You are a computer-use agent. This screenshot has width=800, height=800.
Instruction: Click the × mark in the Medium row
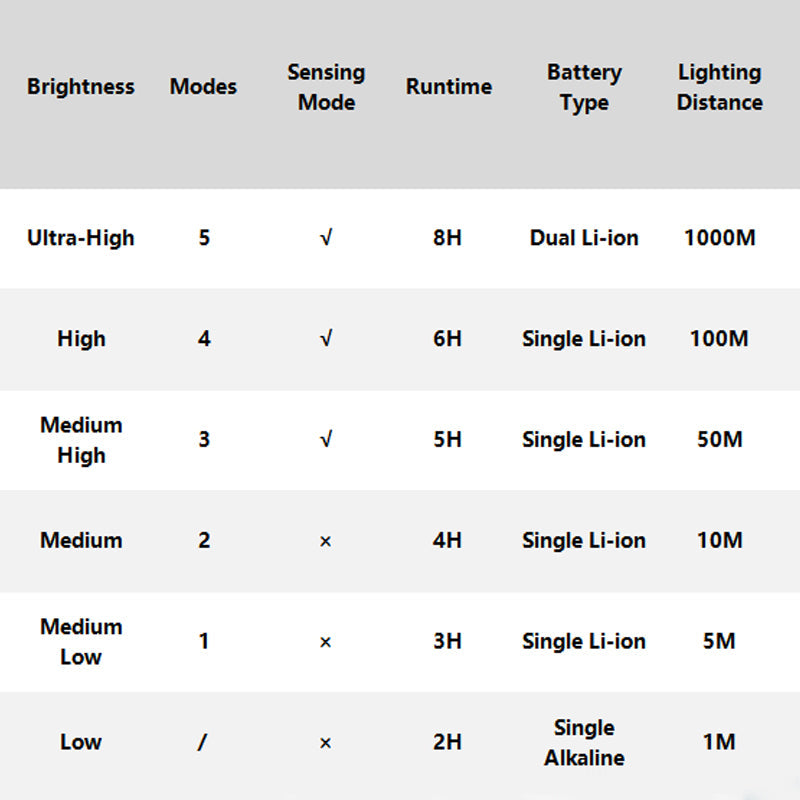(325, 541)
